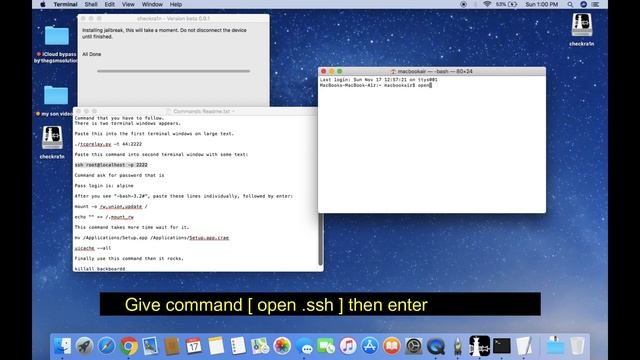Open System Preferences gear in dock
This screenshot has height=360, width=640.
413,346
